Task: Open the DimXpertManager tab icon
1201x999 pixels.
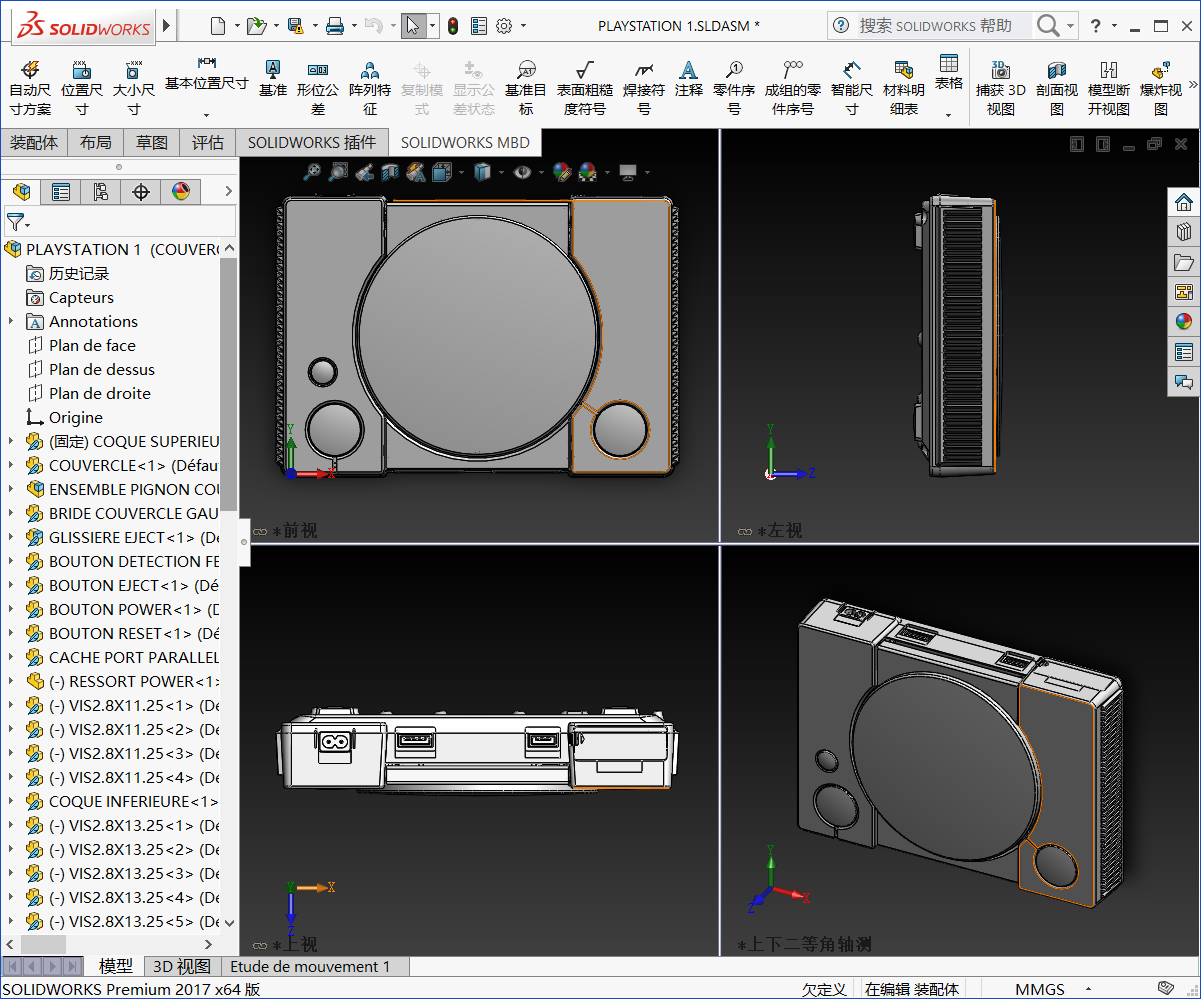Action: tap(141, 191)
